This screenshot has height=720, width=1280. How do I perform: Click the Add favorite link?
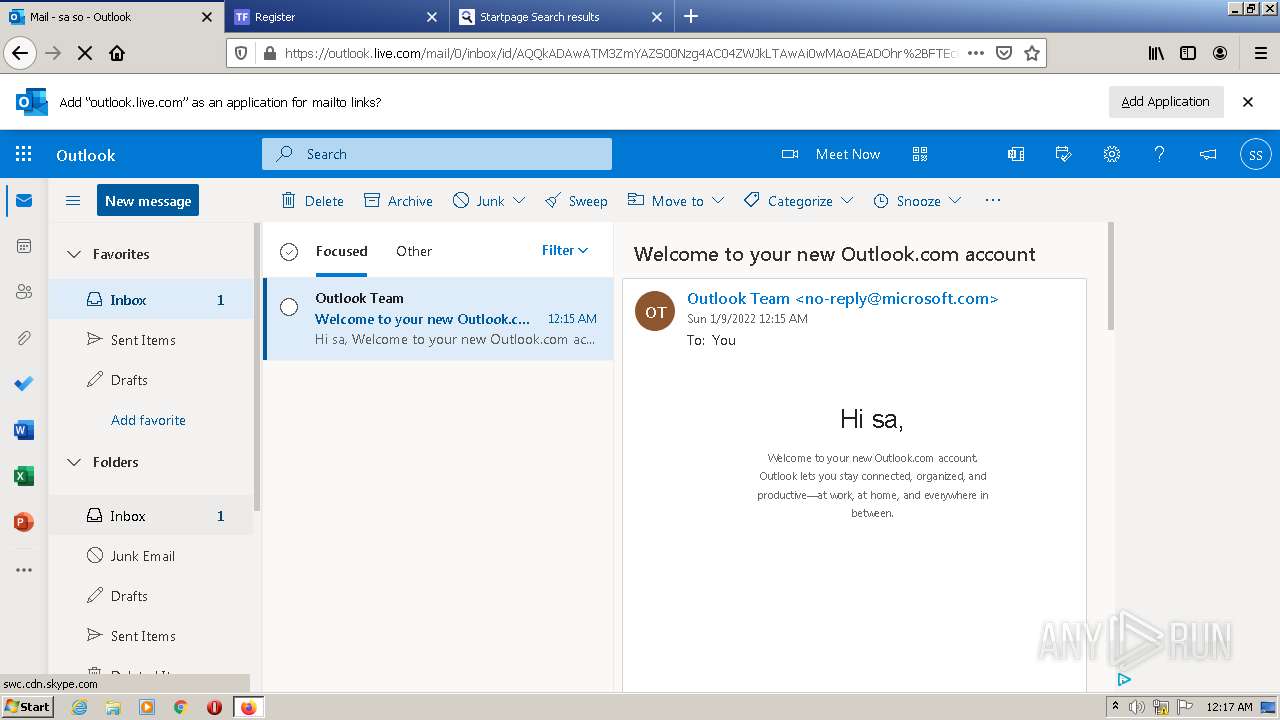[x=148, y=420]
